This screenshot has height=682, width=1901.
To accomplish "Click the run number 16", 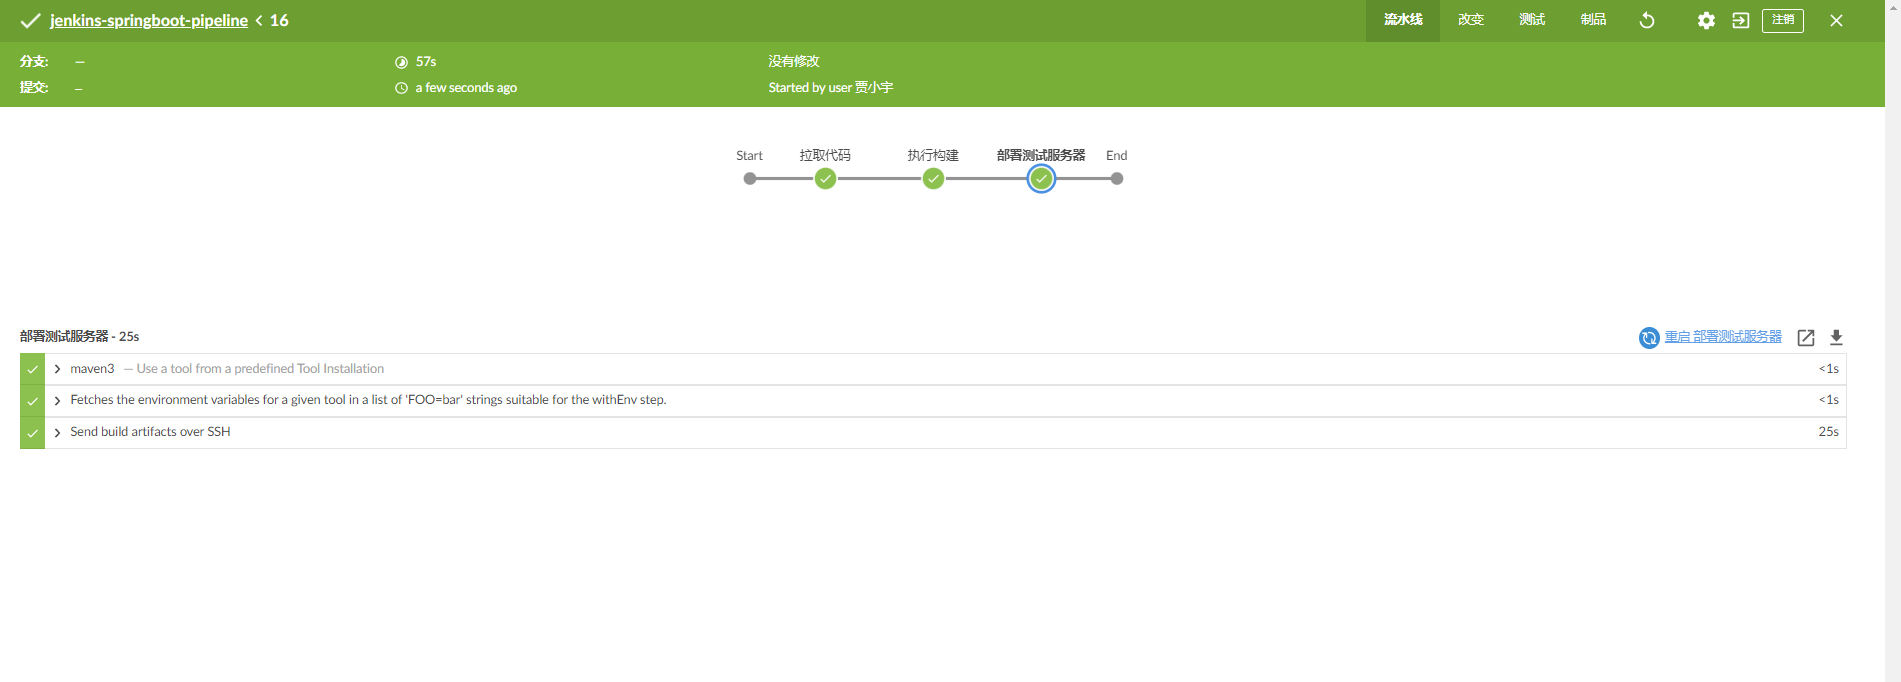I will point(279,20).
